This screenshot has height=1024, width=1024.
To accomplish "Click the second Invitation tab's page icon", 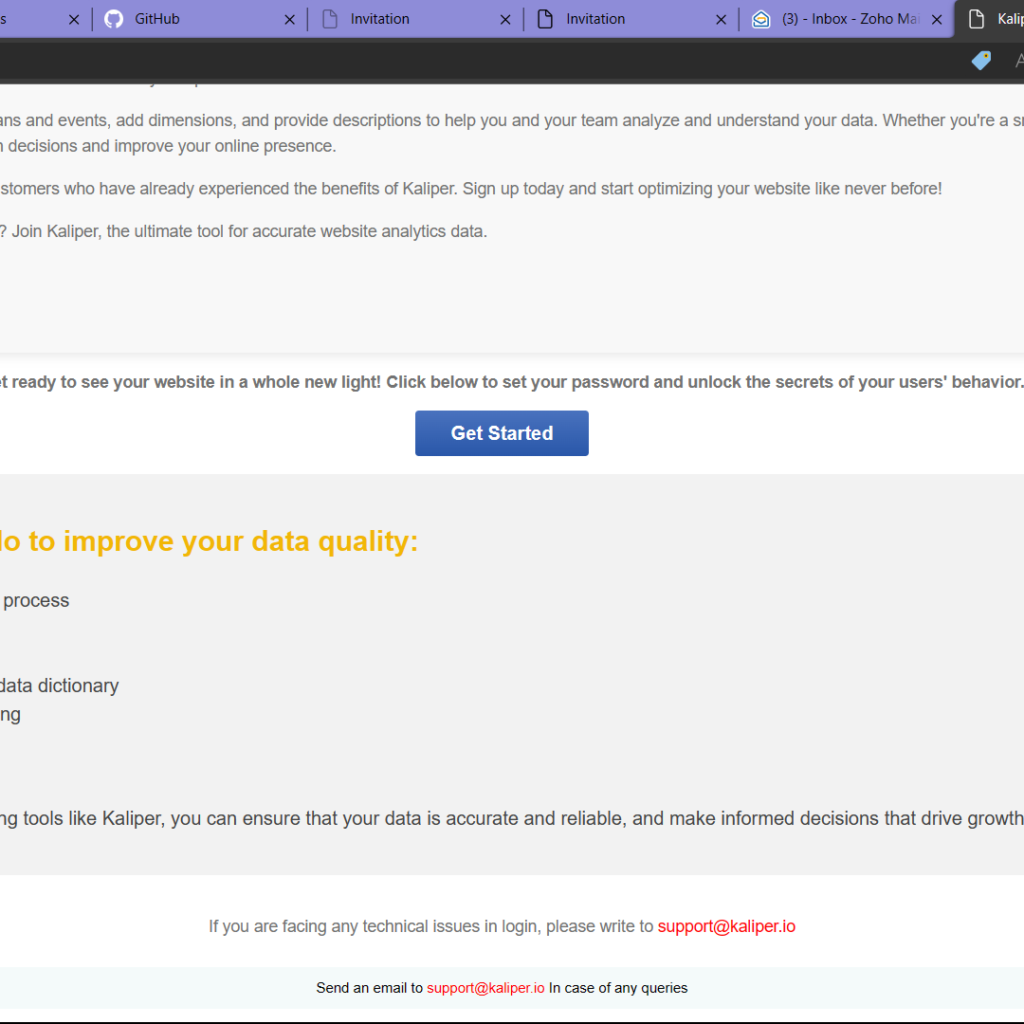I will [x=545, y=19].
